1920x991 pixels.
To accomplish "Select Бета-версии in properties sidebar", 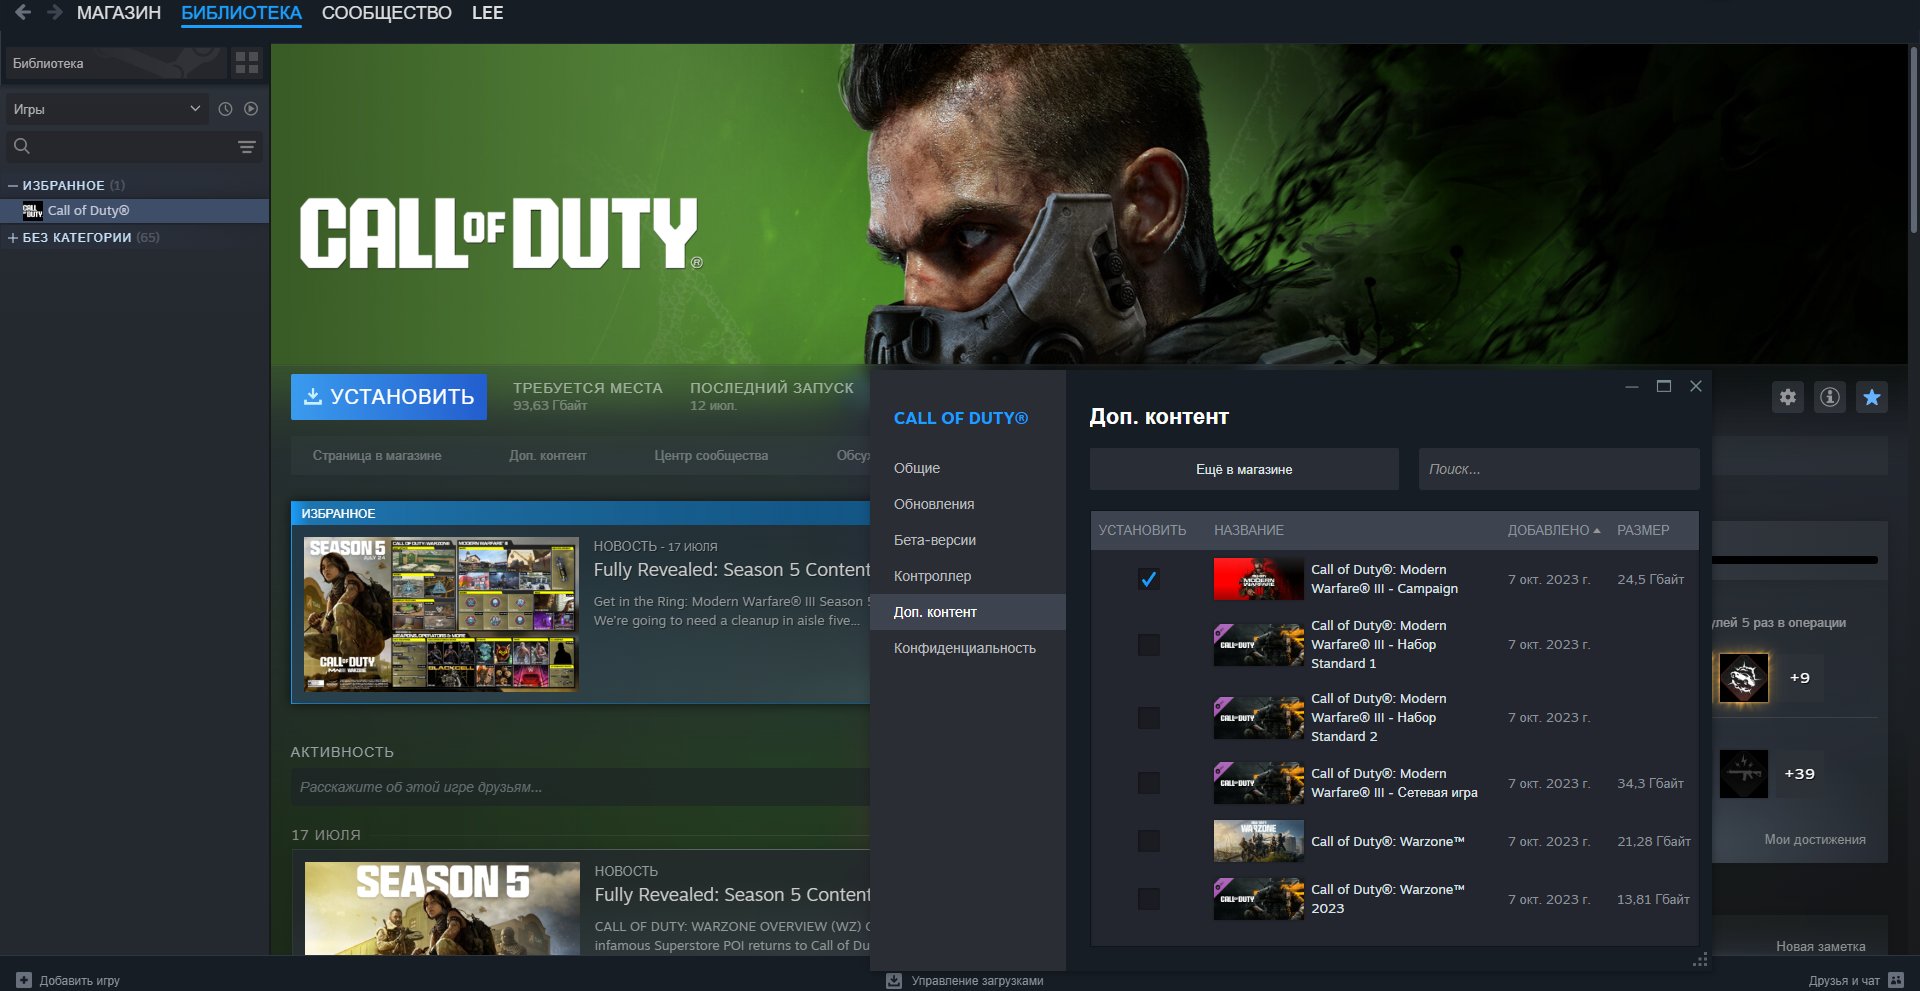I will [968, 540].
